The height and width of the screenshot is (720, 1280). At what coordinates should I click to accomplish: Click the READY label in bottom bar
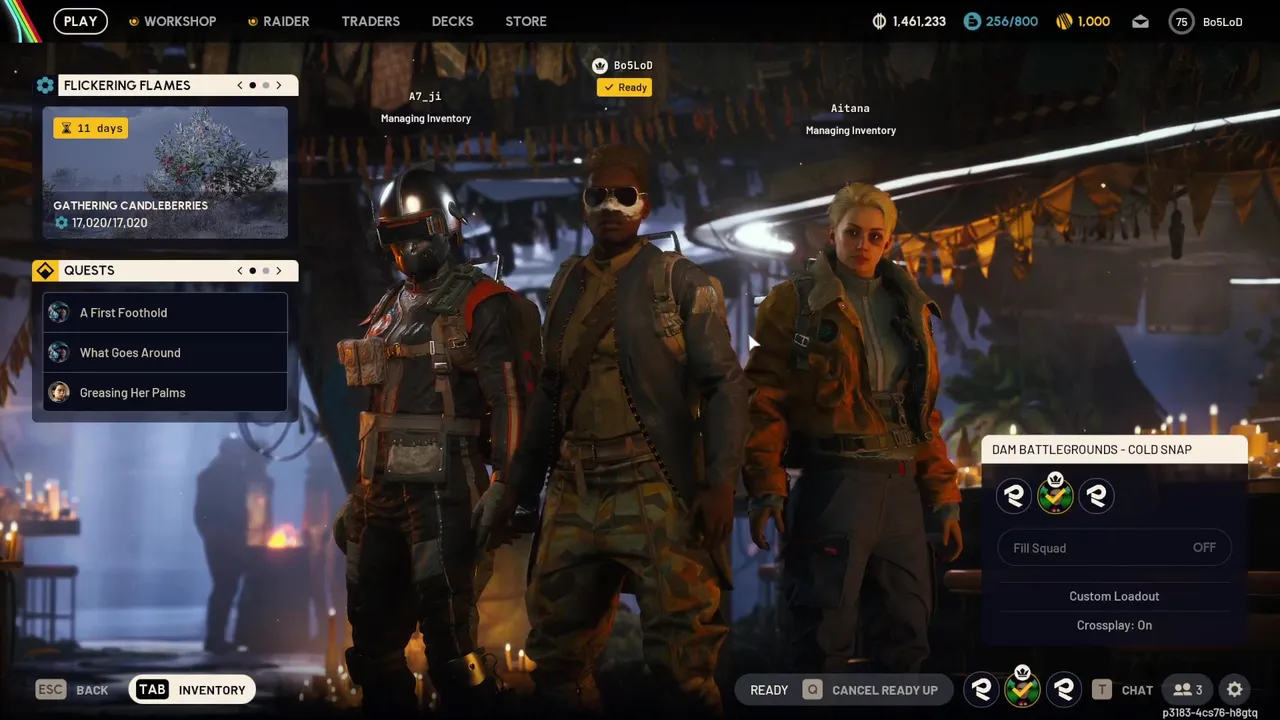769,690
